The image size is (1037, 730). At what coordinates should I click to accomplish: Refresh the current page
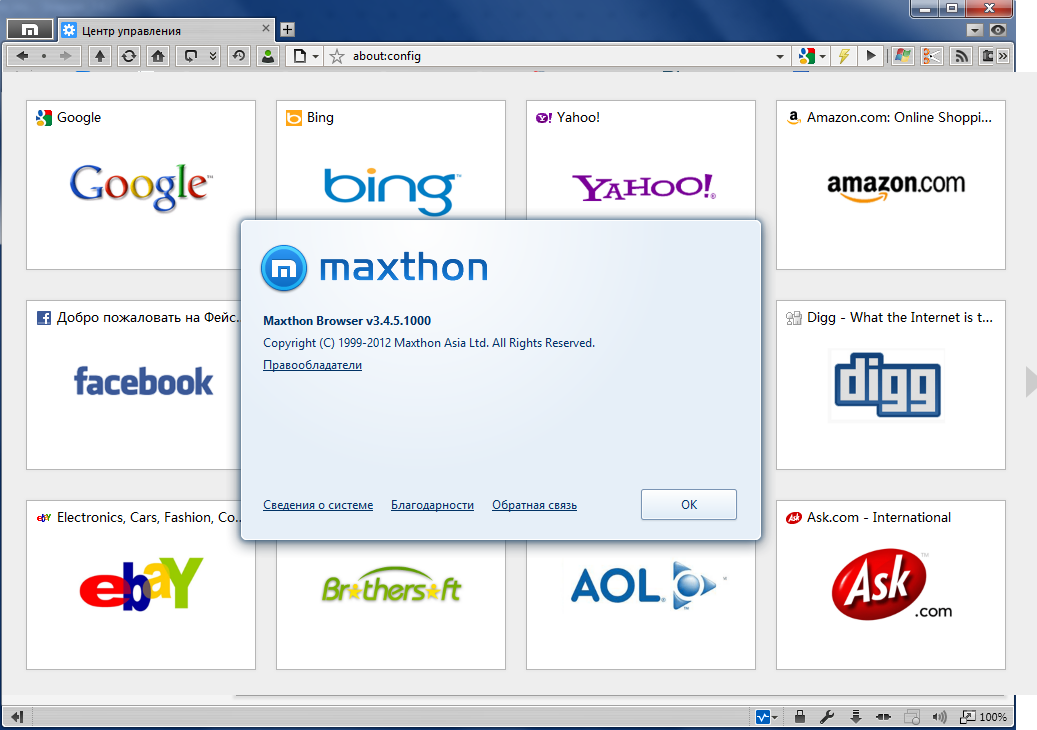[x=129, y=56]
